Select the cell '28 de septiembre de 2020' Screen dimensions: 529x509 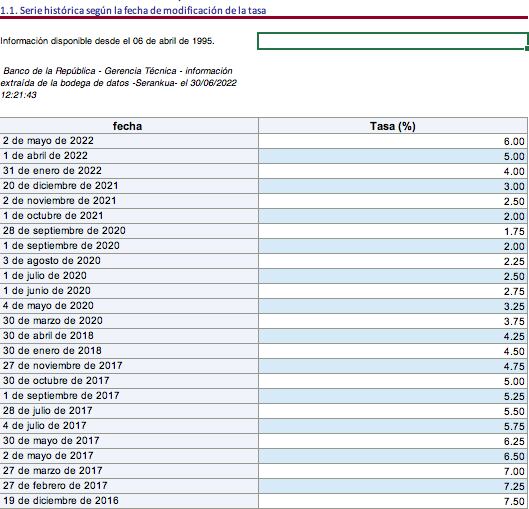[x=129, y=231]
